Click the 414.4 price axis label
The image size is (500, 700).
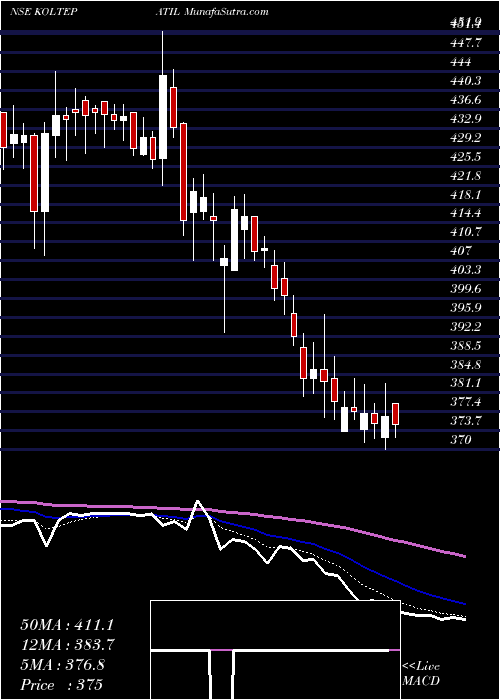coord(466,213)
